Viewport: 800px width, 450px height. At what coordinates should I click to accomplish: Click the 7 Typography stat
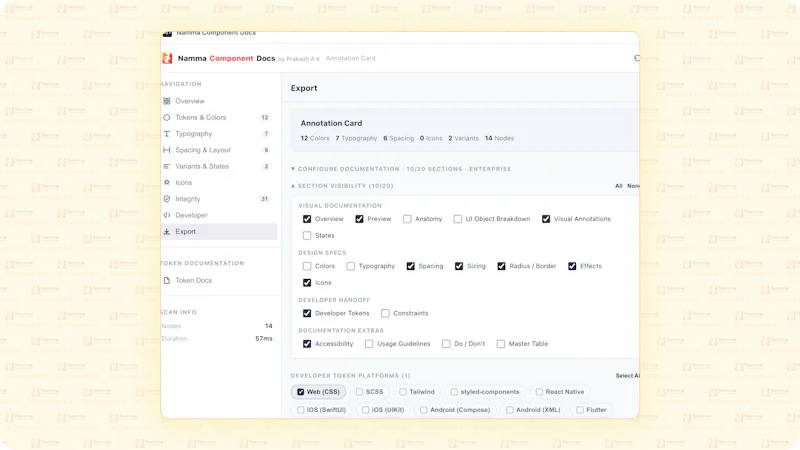tap(356, 138)
